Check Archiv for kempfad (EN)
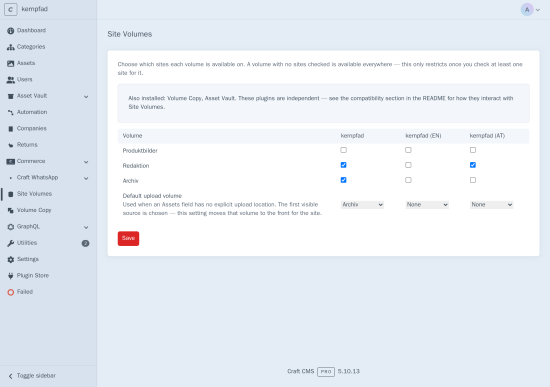This screenshot has height=387, width=550. (x=408, y=180)
